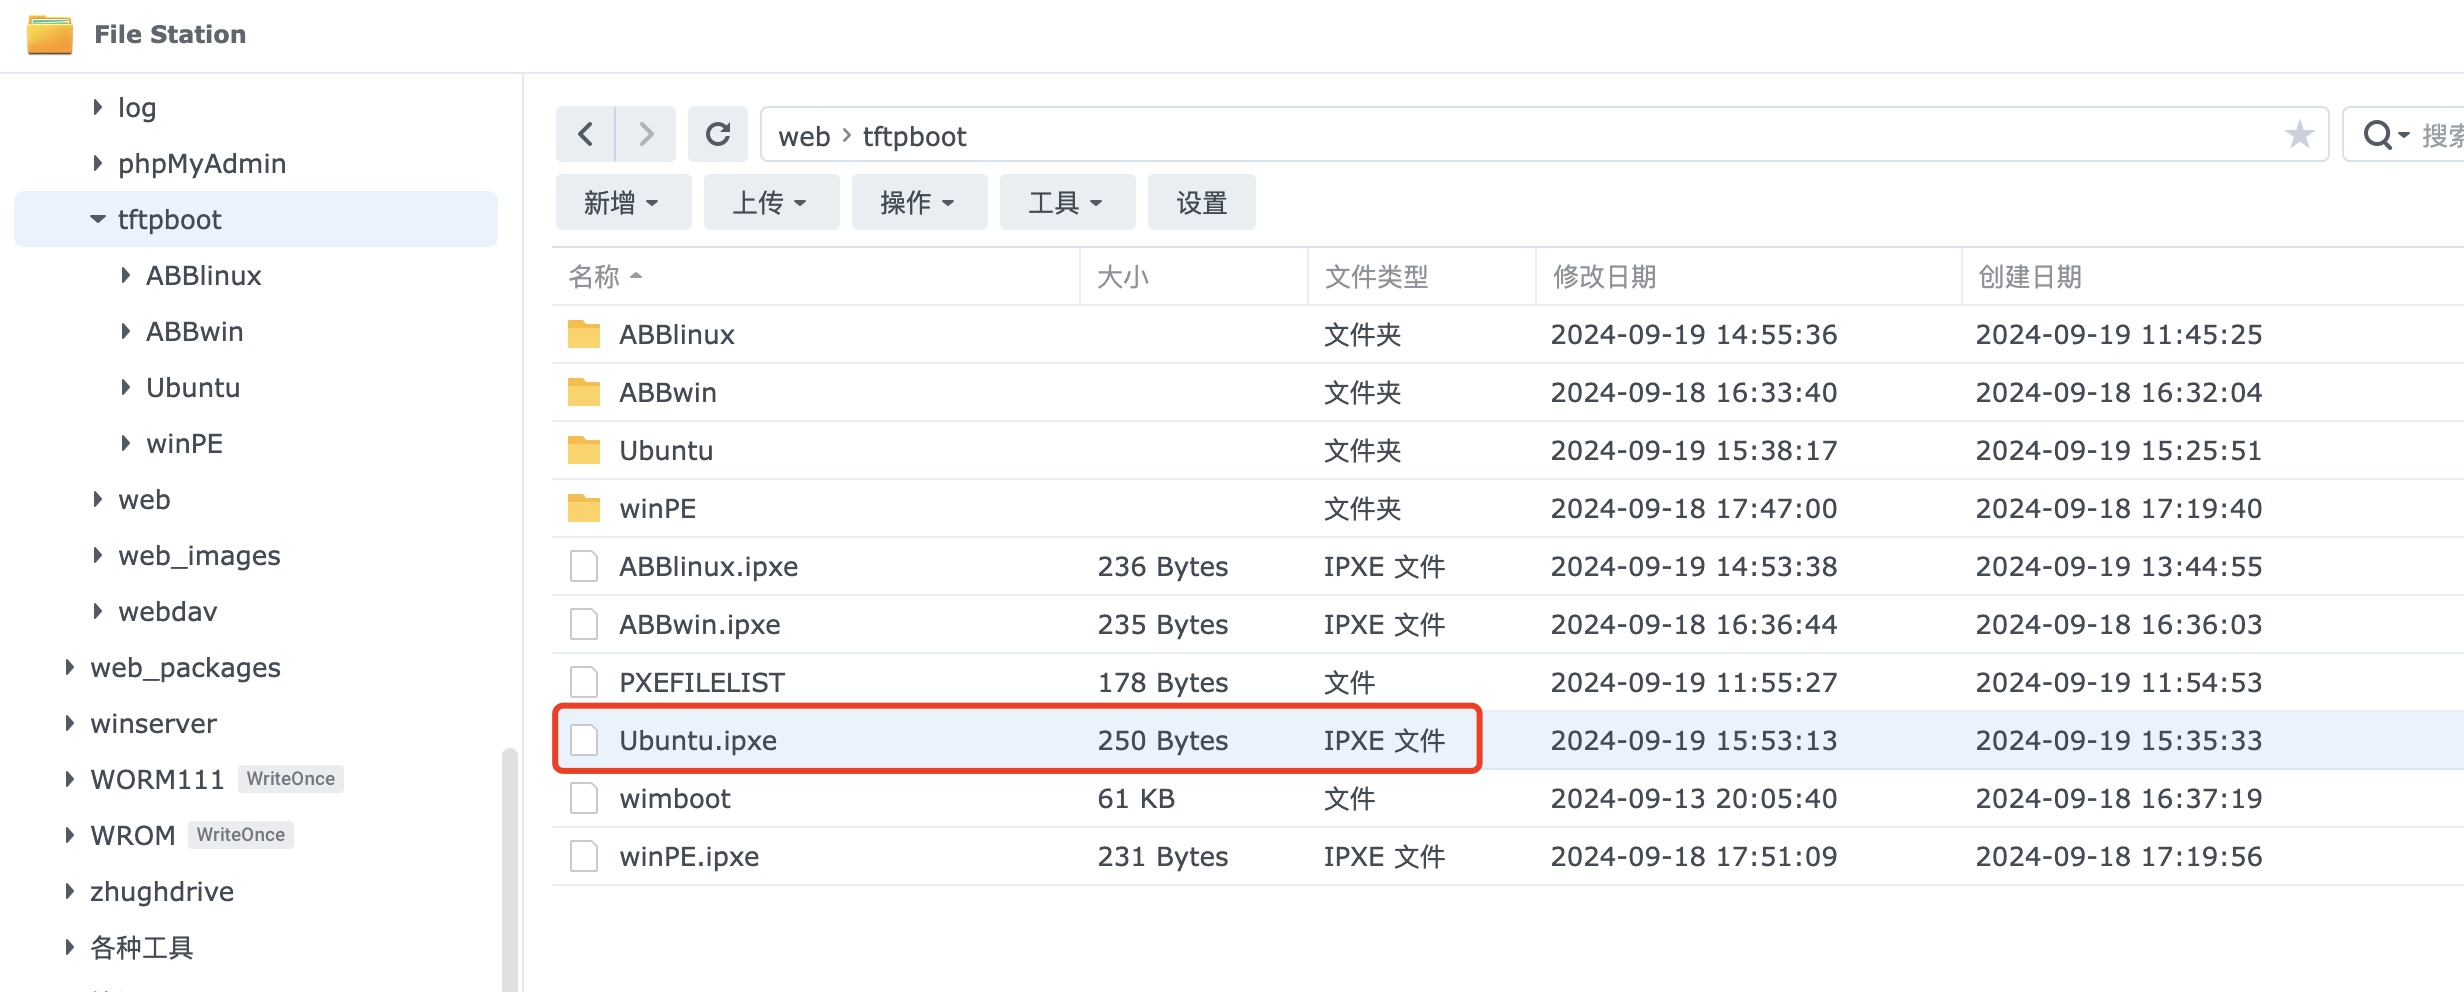
Task: Sort by 大小 column header
Action: (1194, 276)
